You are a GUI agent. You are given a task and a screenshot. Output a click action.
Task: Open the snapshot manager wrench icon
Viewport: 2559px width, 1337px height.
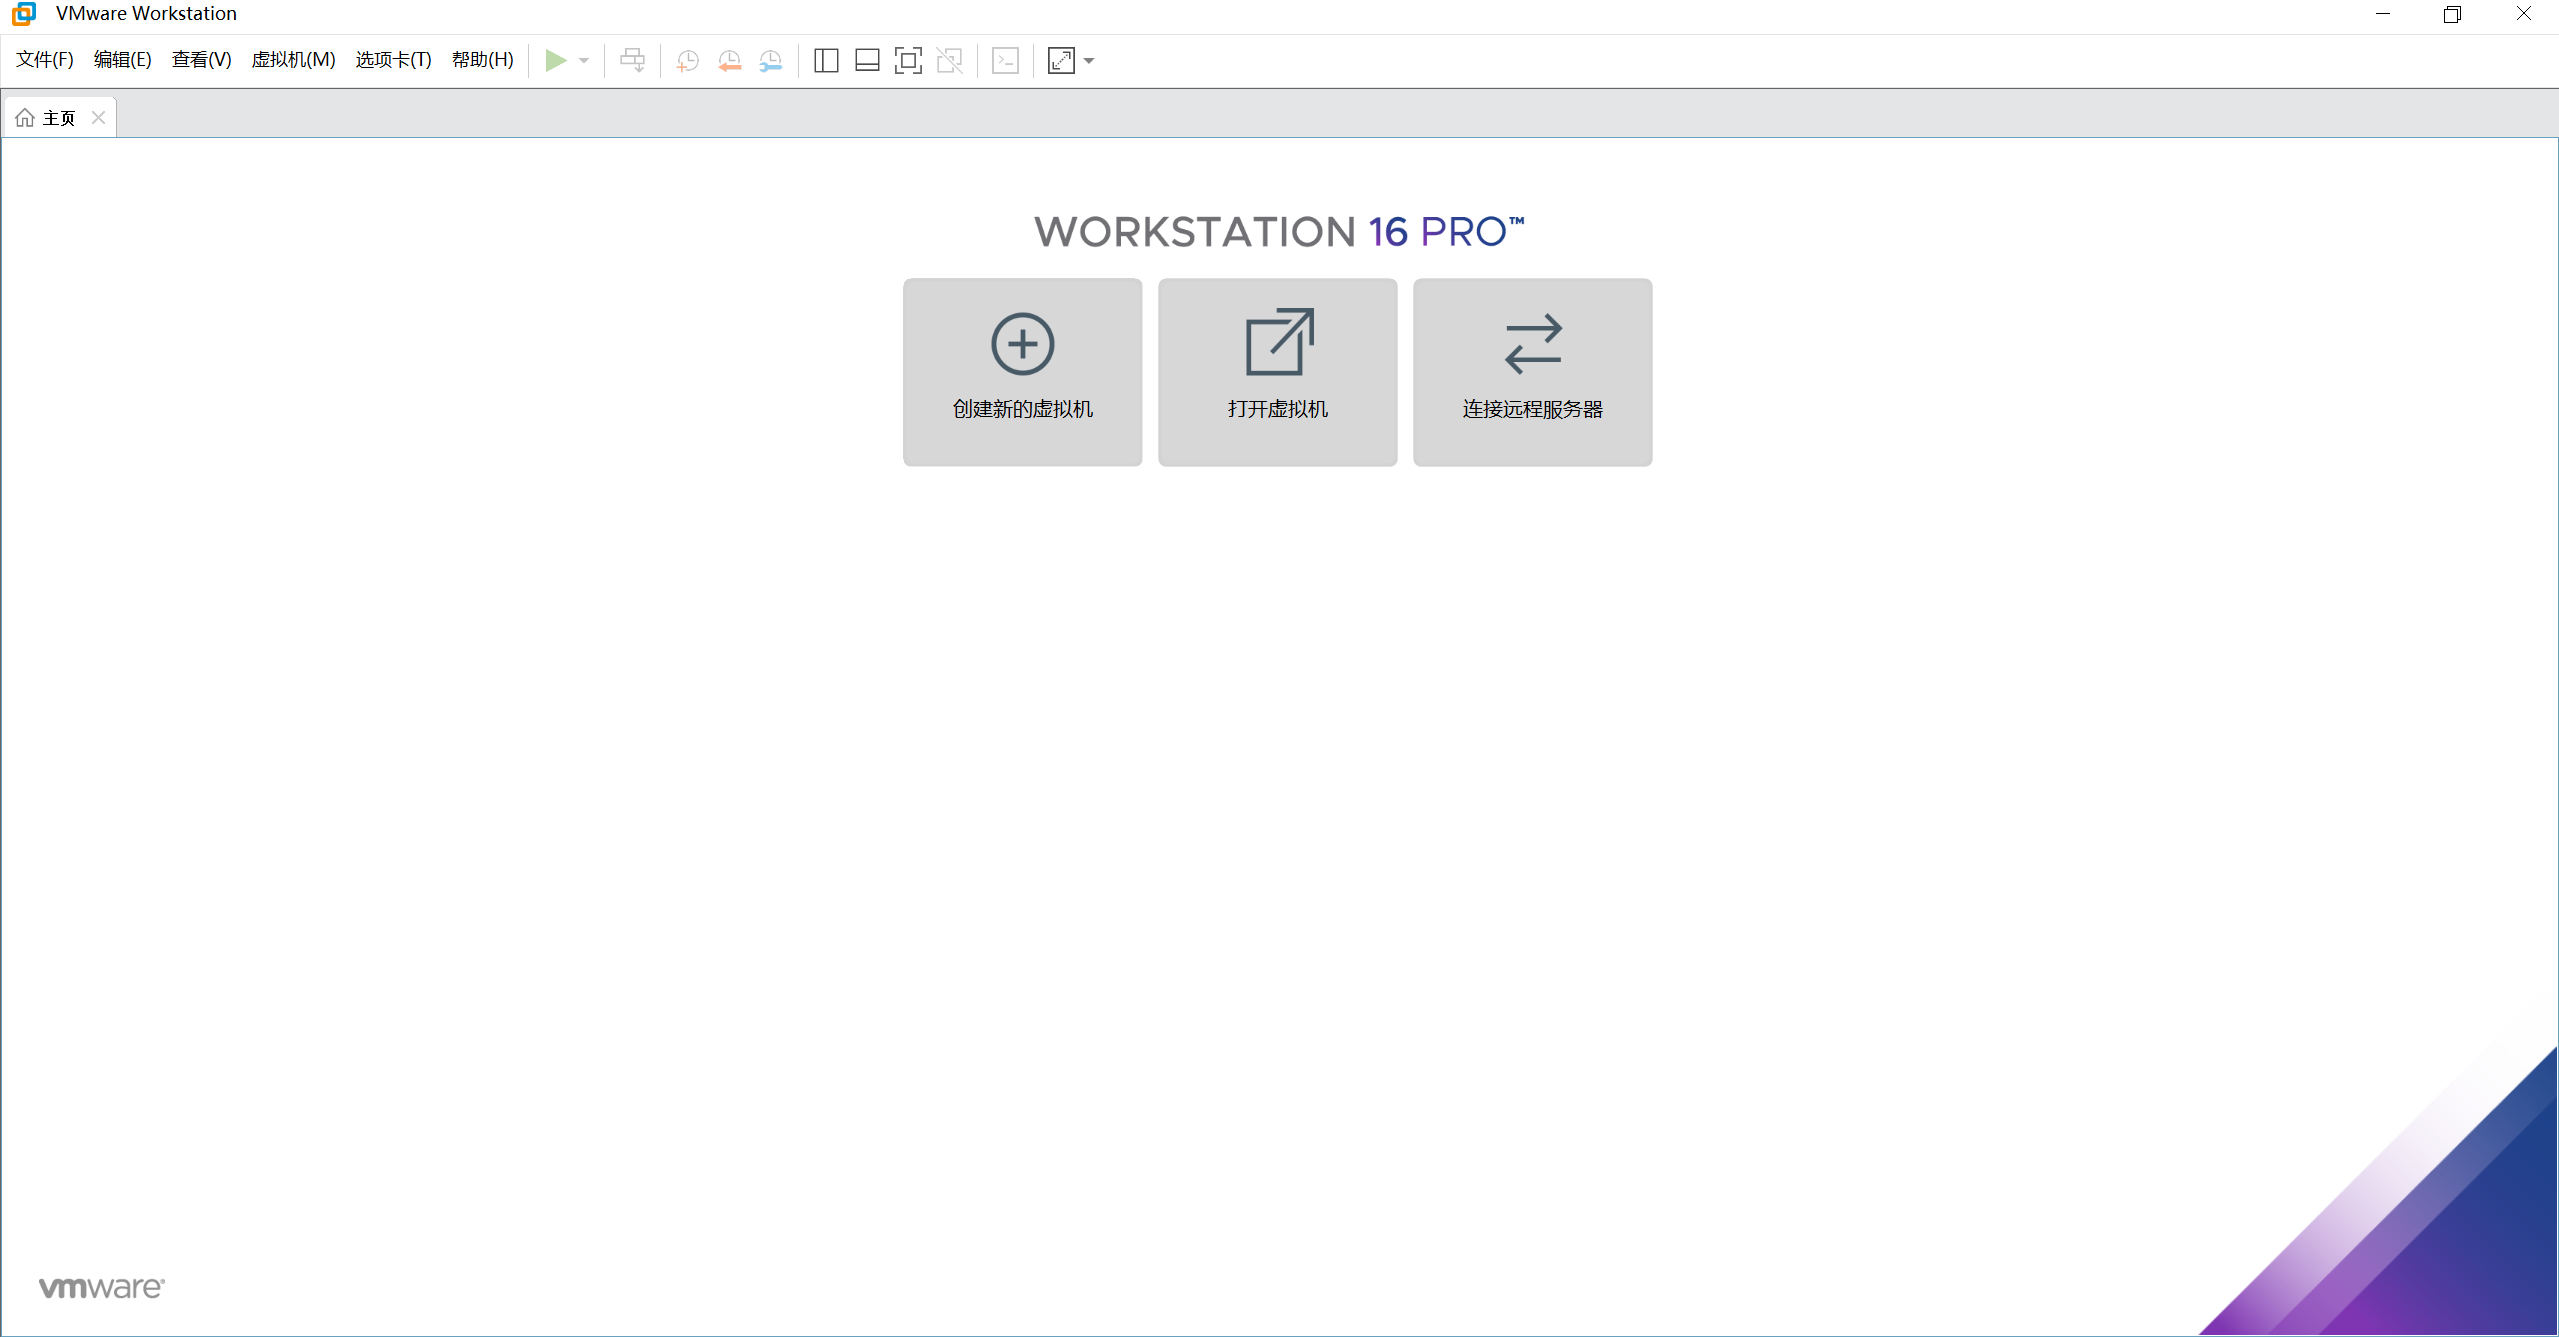click(x=770, y=61)
